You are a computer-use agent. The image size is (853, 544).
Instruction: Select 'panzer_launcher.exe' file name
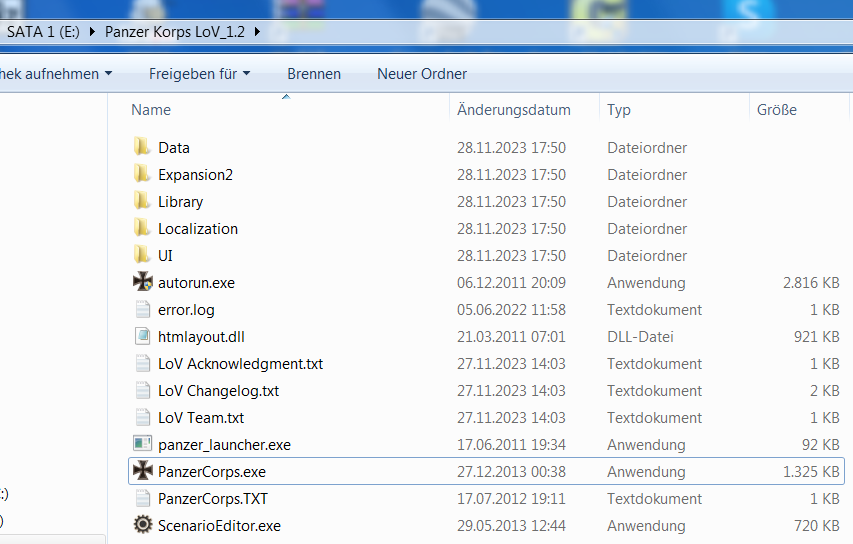(224, 445)
